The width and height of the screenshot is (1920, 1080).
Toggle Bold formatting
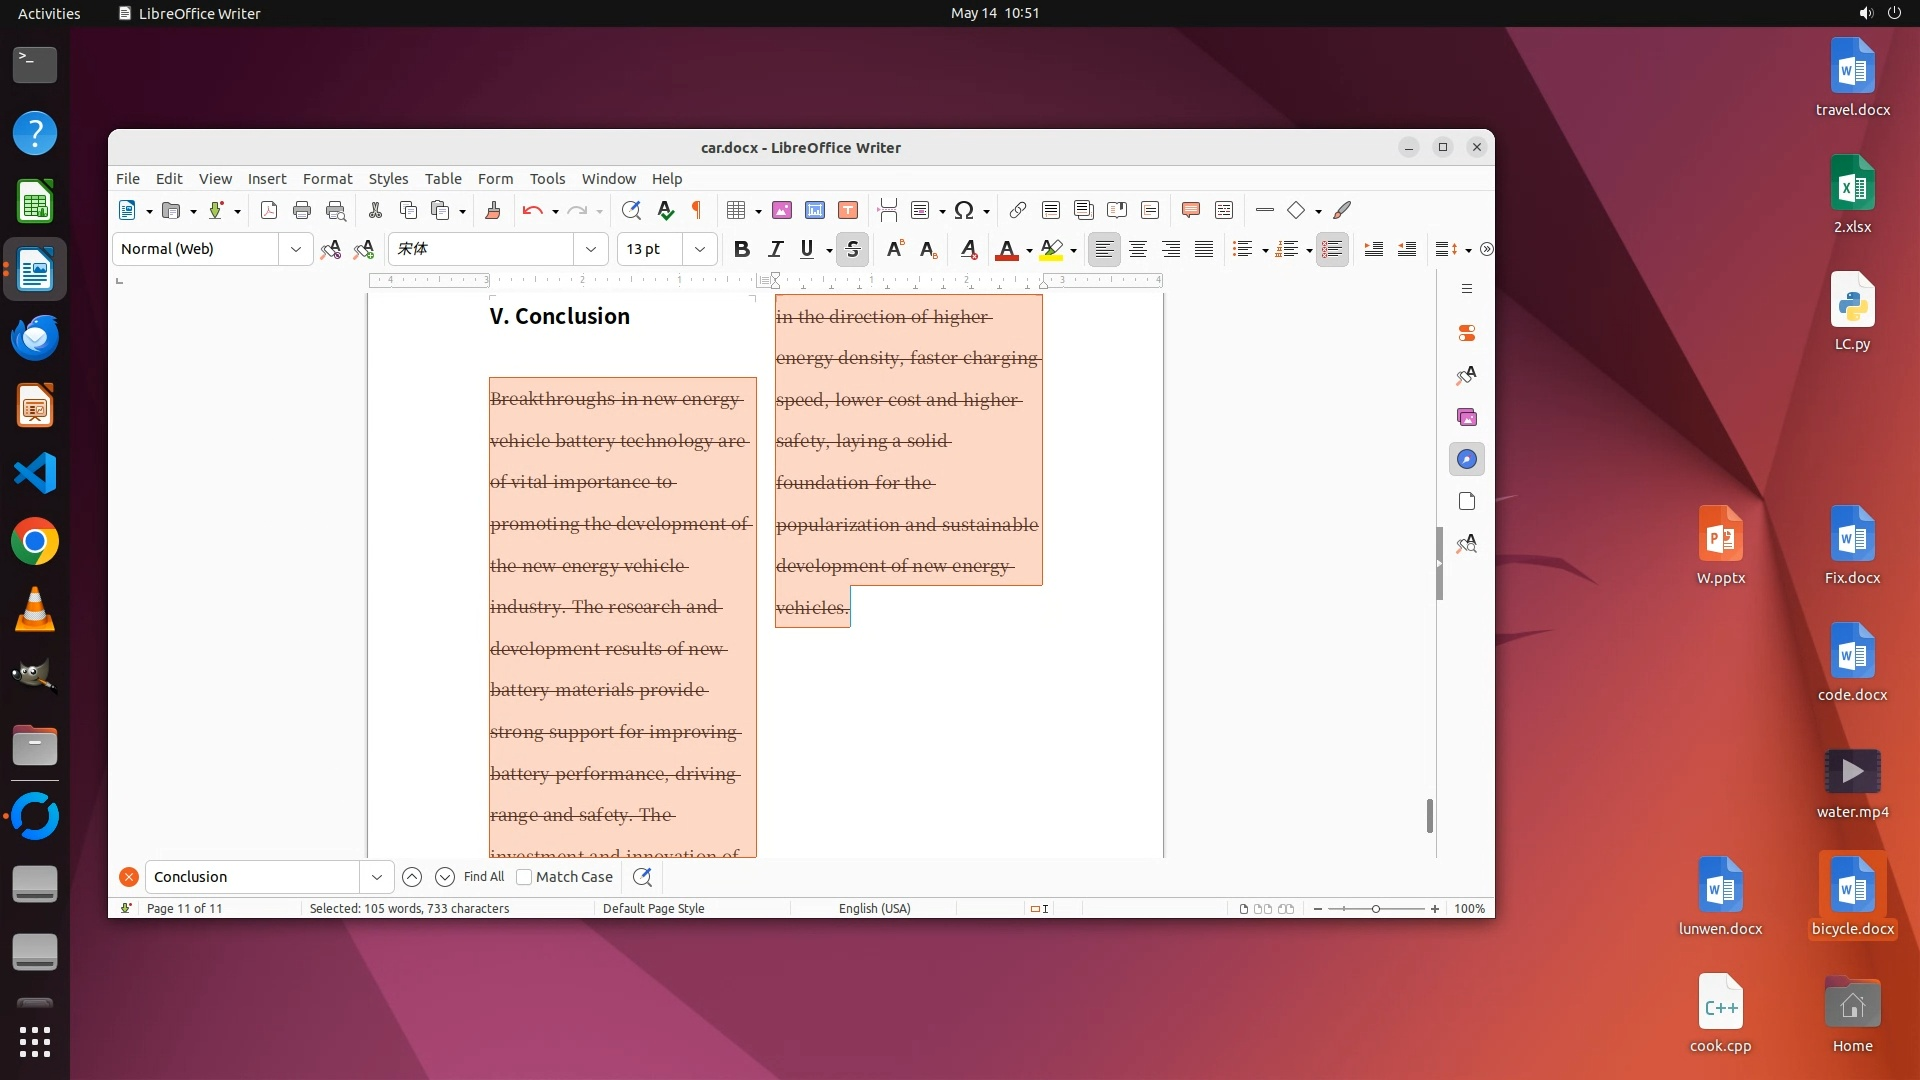[741, 249]
